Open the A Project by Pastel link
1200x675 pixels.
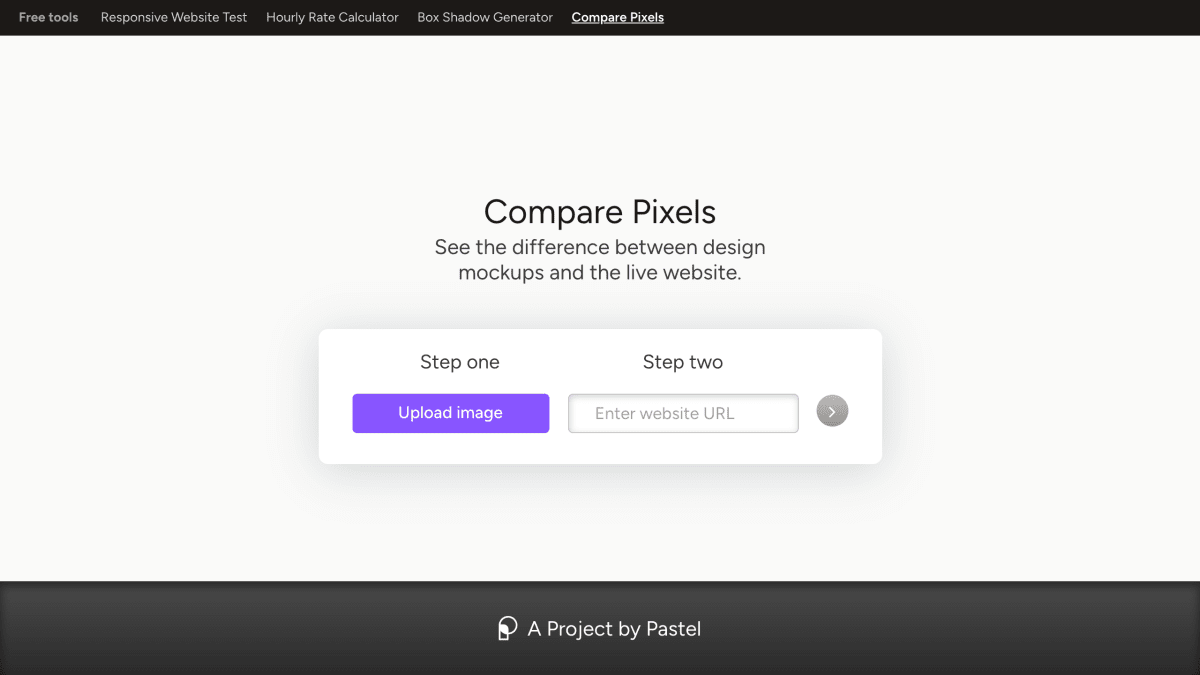600,629
